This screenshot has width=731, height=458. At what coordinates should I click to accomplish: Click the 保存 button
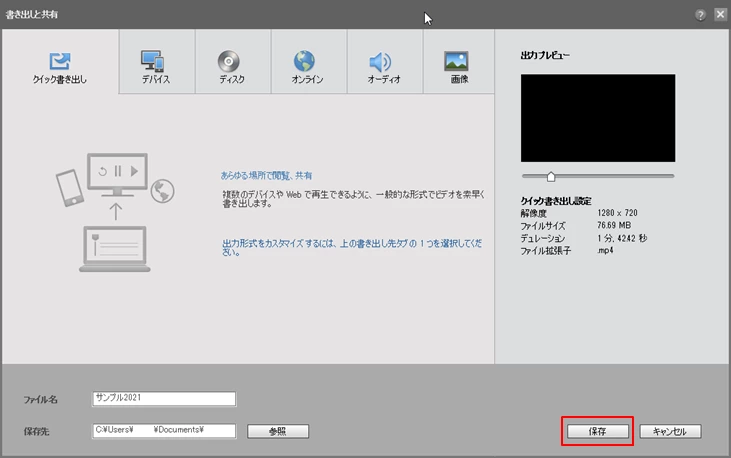(597, 431)
